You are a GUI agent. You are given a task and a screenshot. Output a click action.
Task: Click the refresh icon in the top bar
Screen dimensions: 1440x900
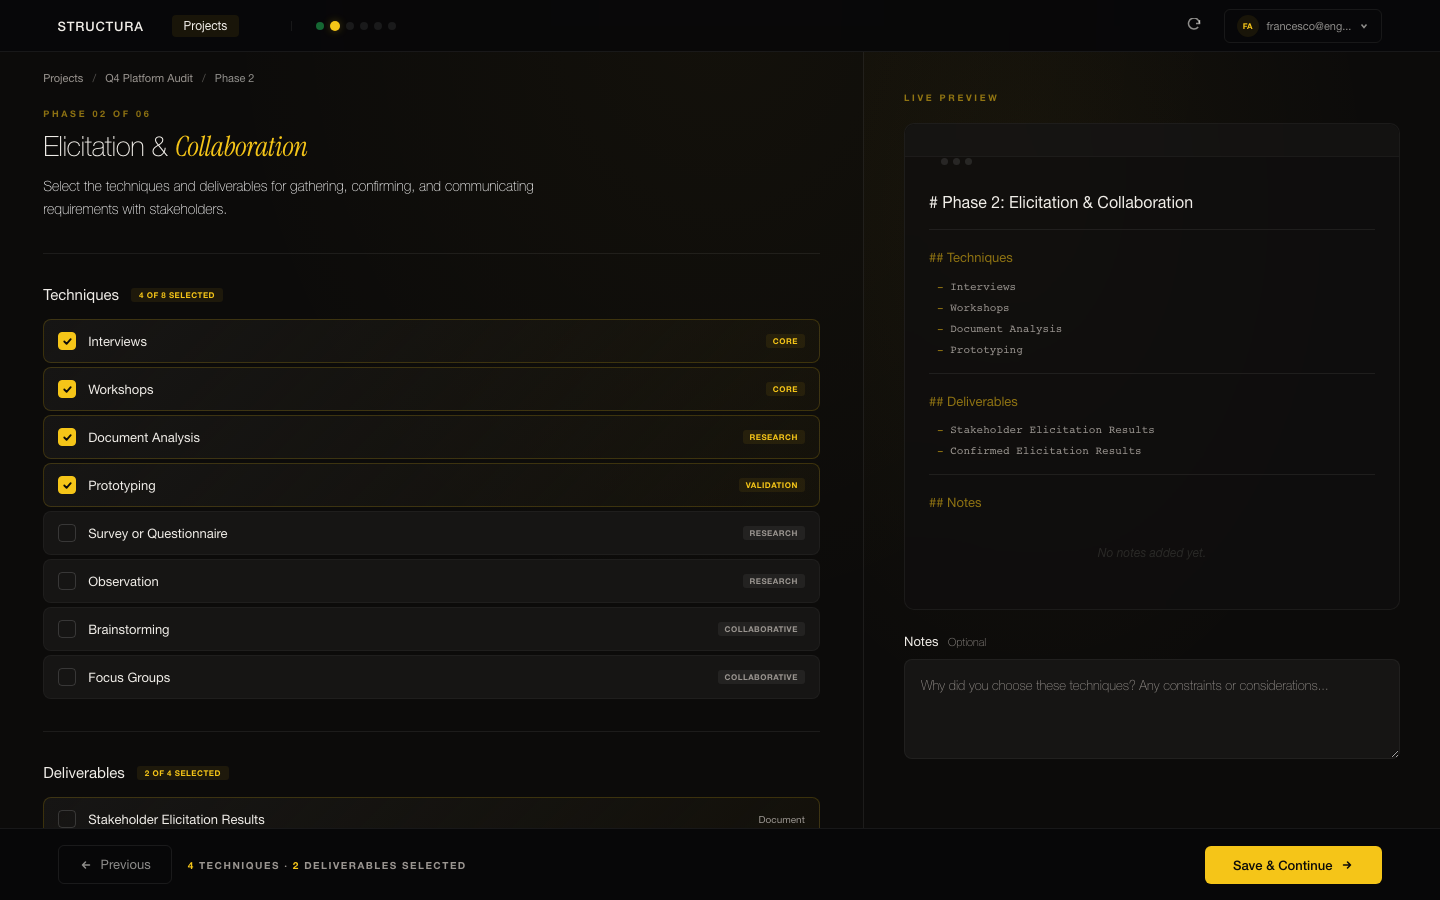click(1194, 22)
